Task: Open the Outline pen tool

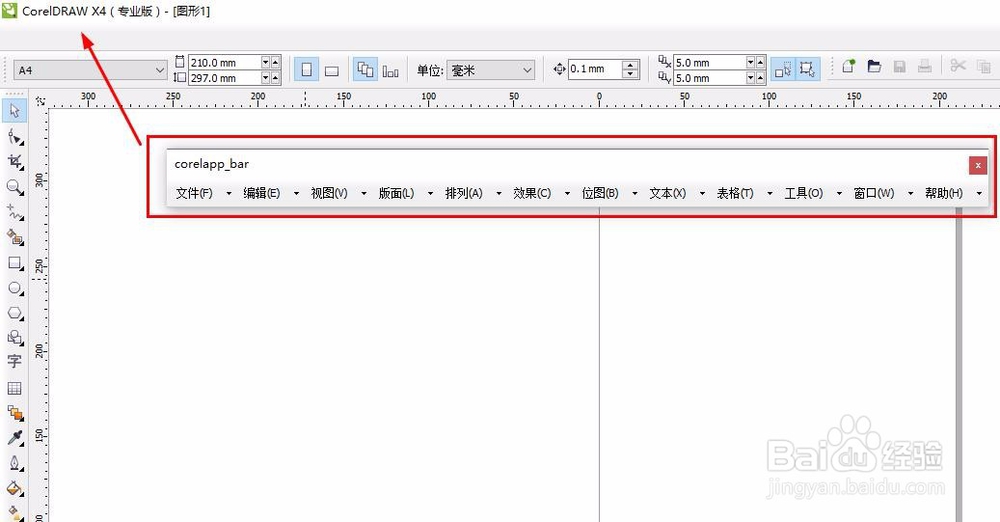Action: pyautogui.click(x=14, y=463)
